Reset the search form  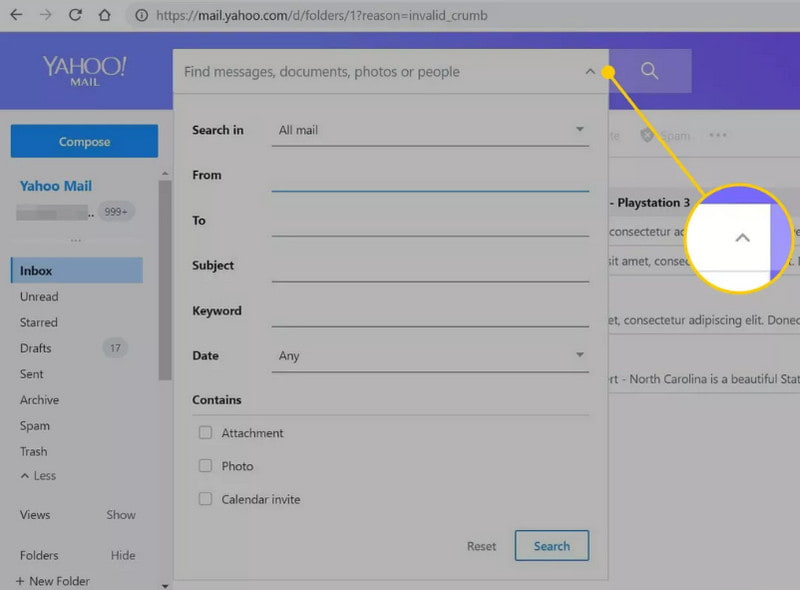481,546
